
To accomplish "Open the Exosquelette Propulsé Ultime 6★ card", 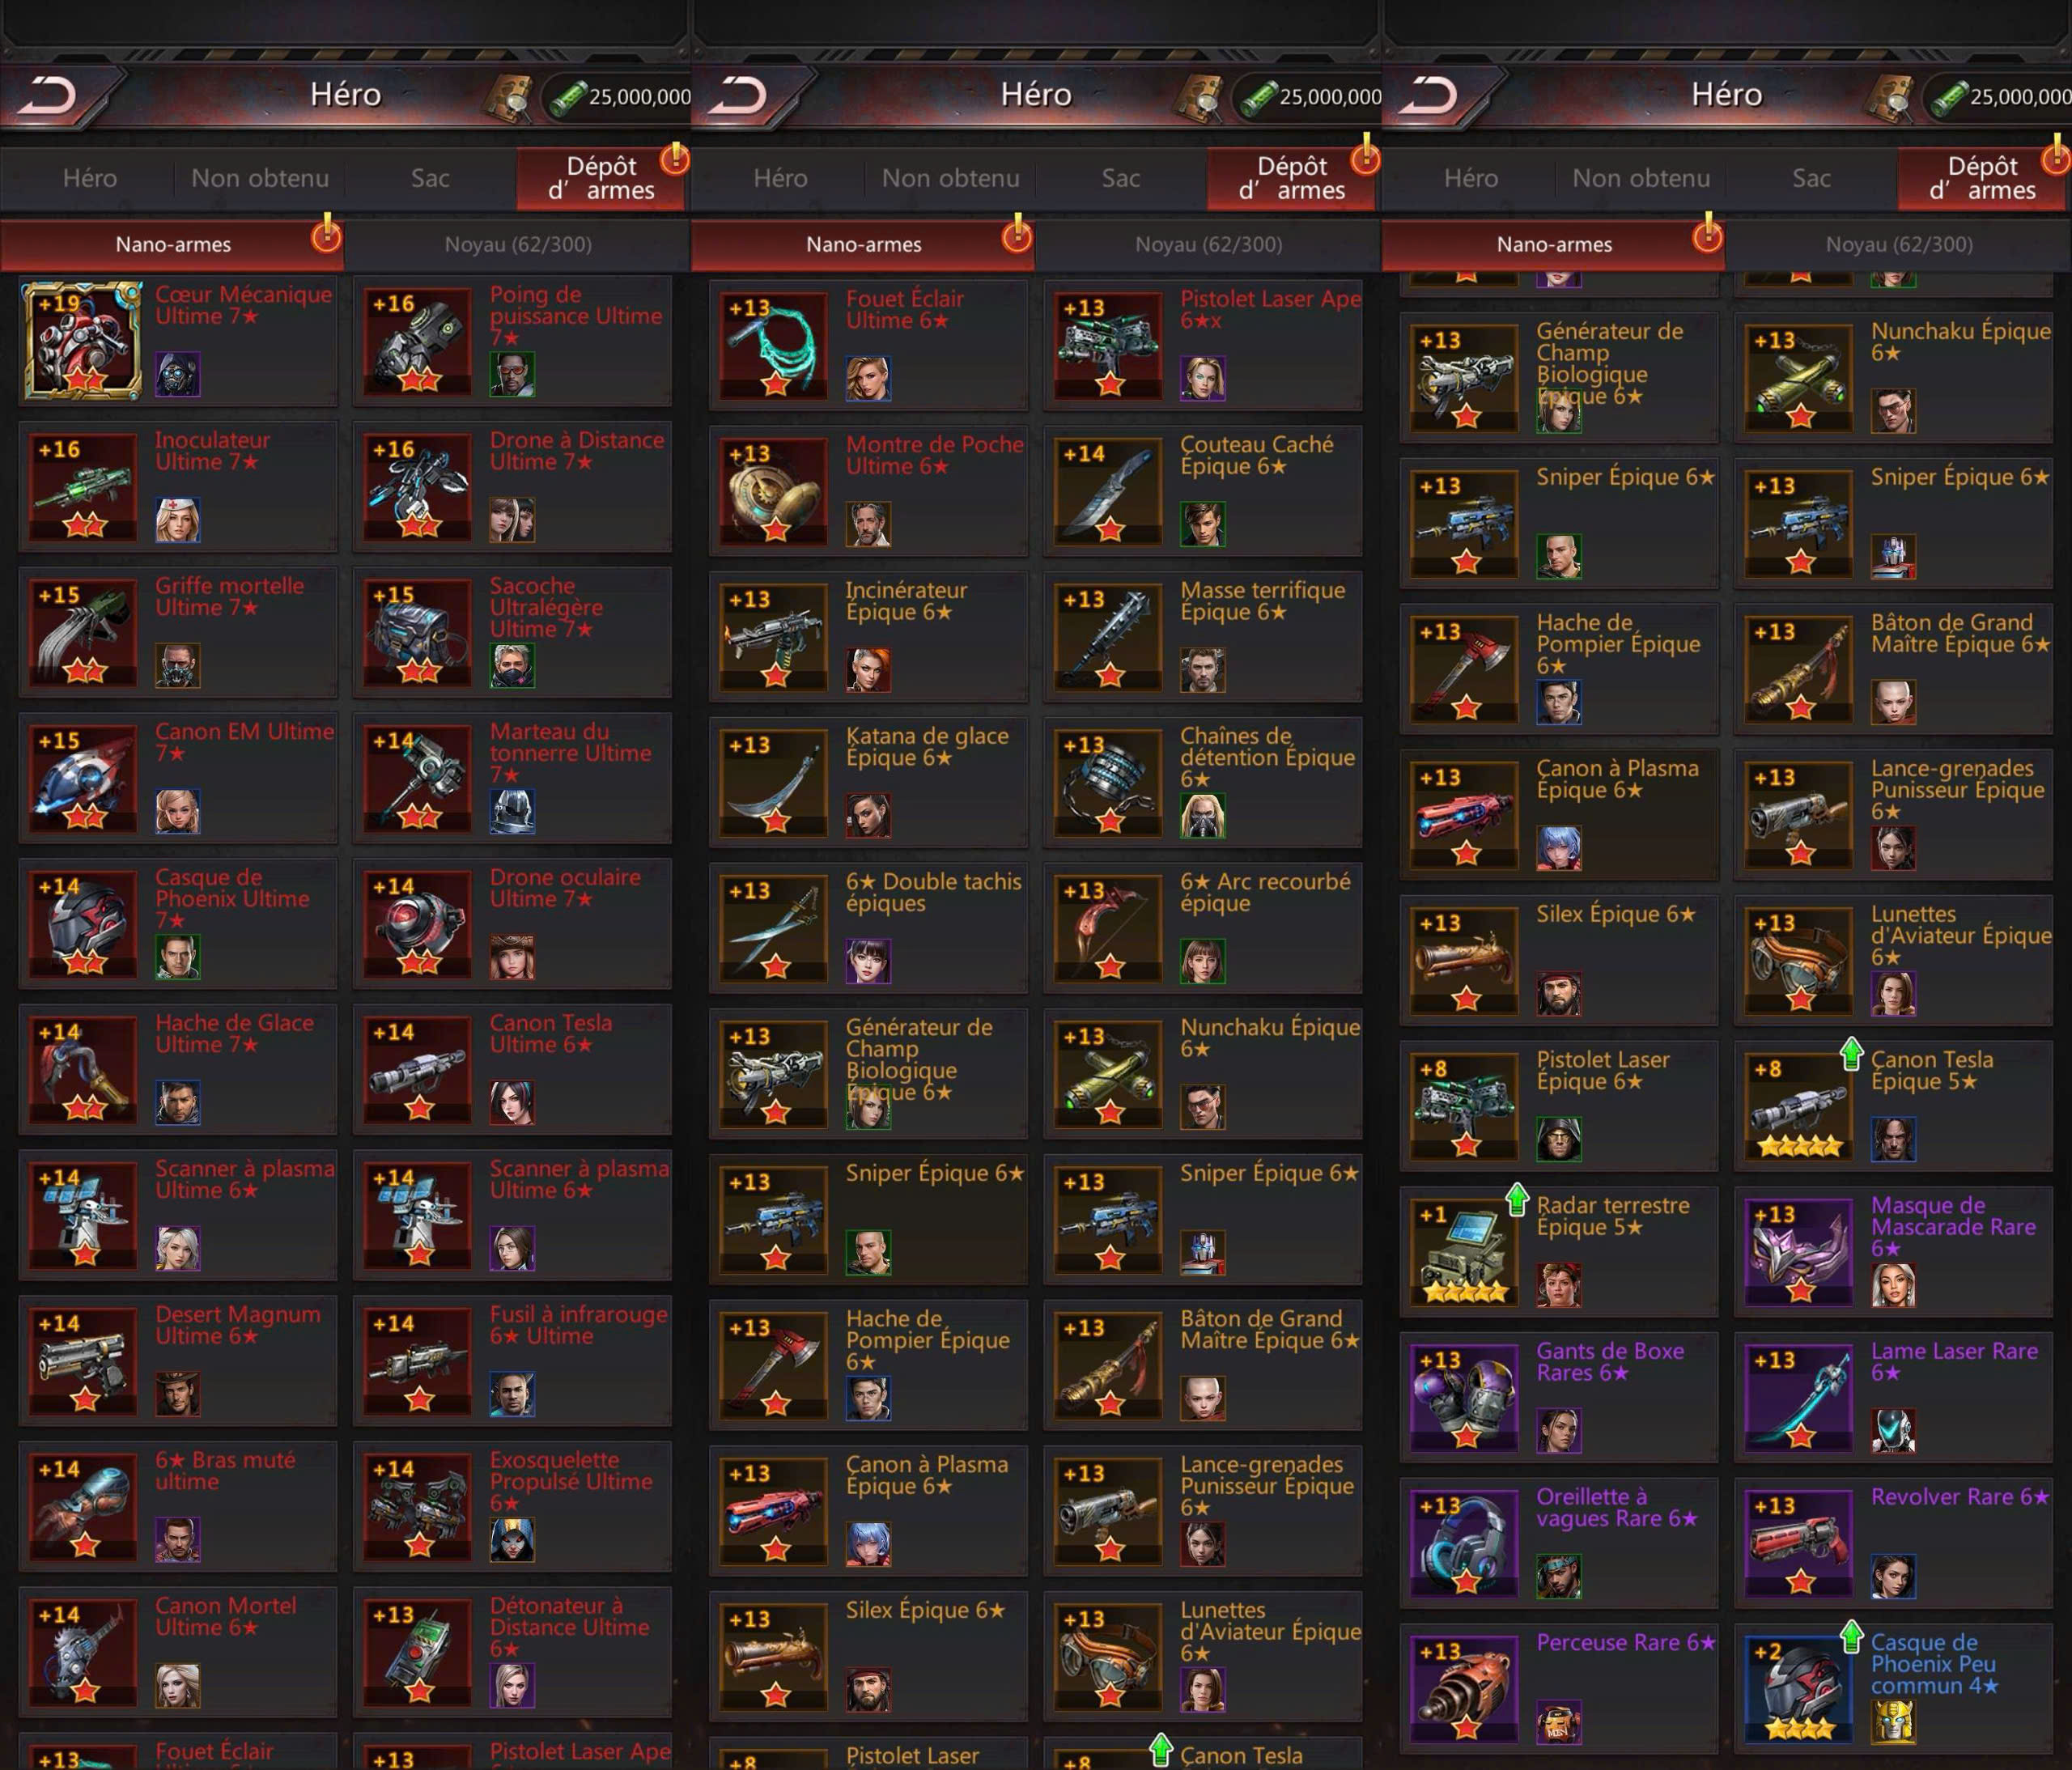I will coord(512,1507).
